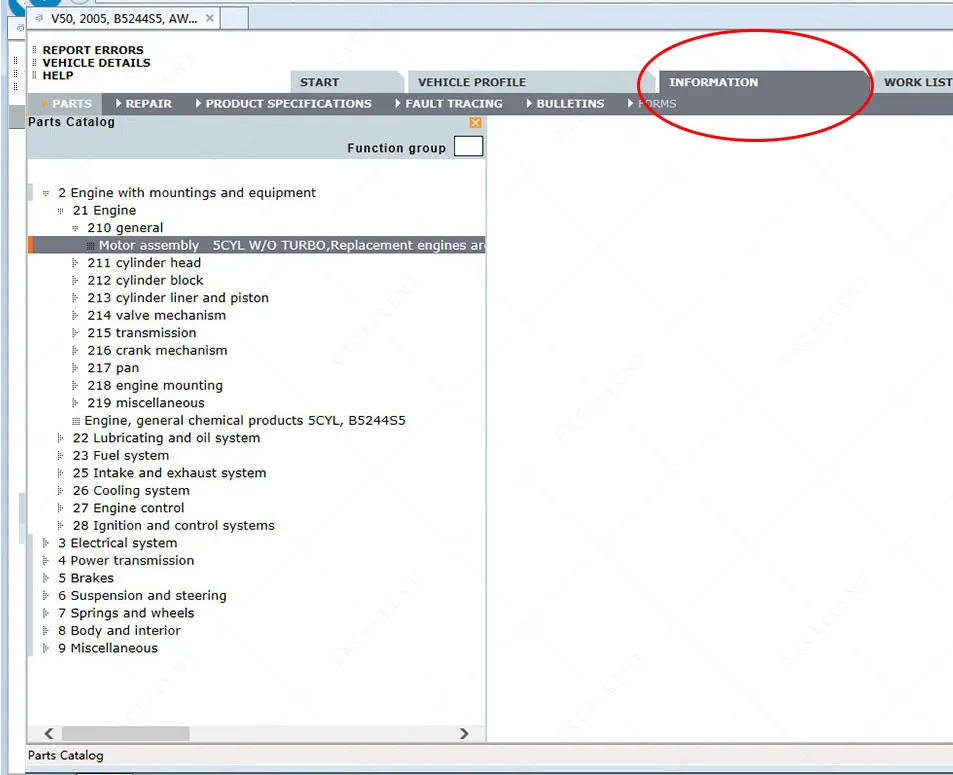953x775 pixels.
Task: Select 6 Suspension and steering
Action: pos(142,596)
